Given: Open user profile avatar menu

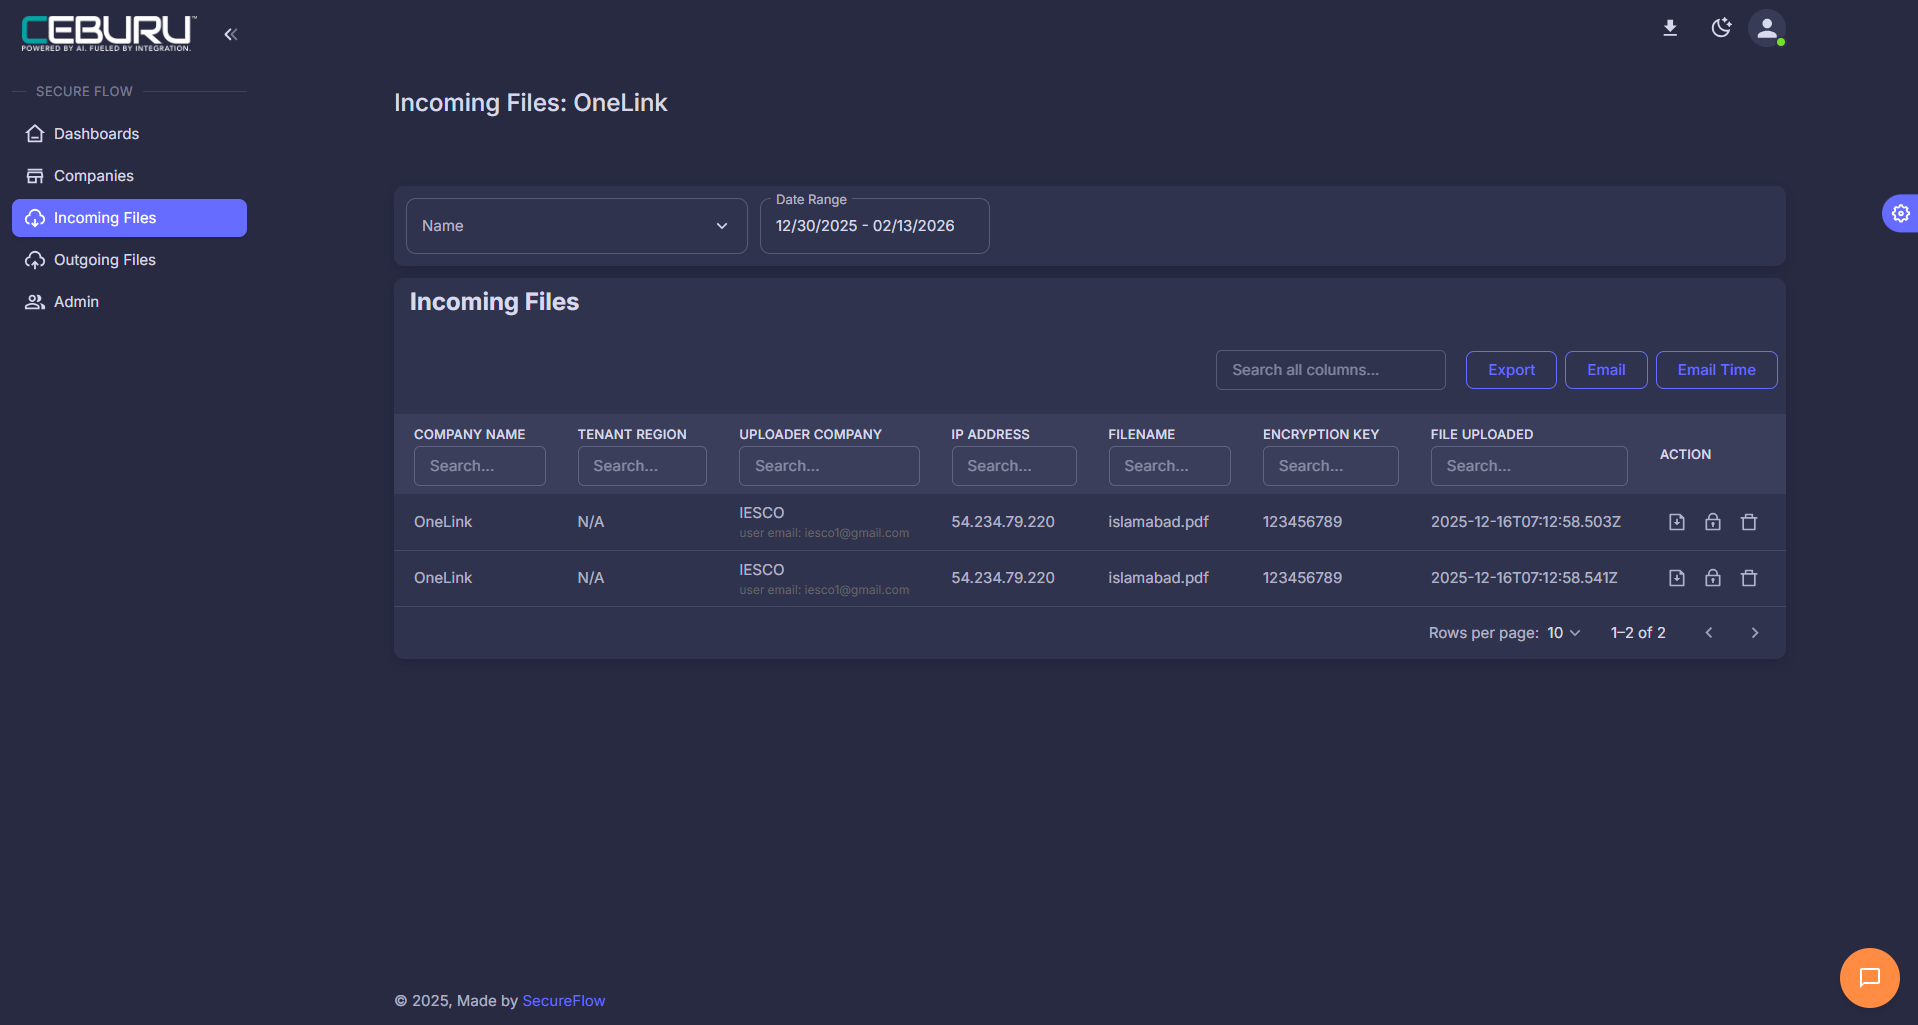Looking at the screenshot, I should (1767, 28).
